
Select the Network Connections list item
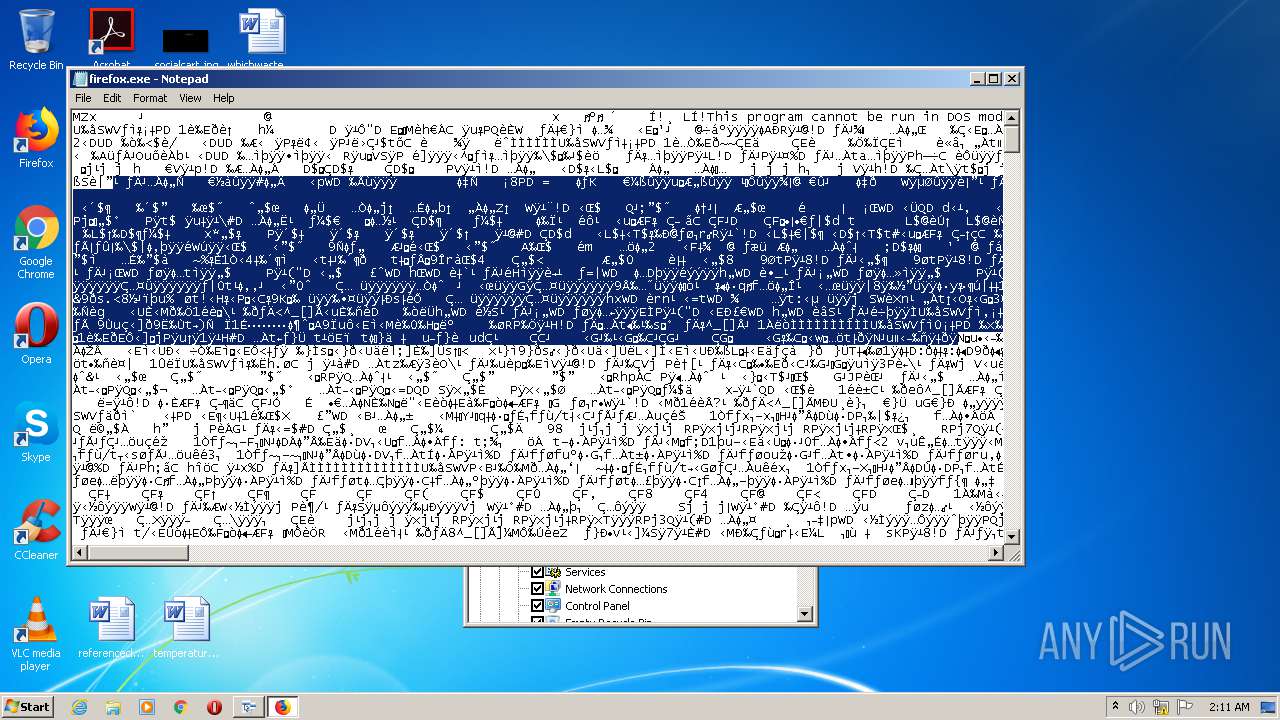tap(616, 589)
